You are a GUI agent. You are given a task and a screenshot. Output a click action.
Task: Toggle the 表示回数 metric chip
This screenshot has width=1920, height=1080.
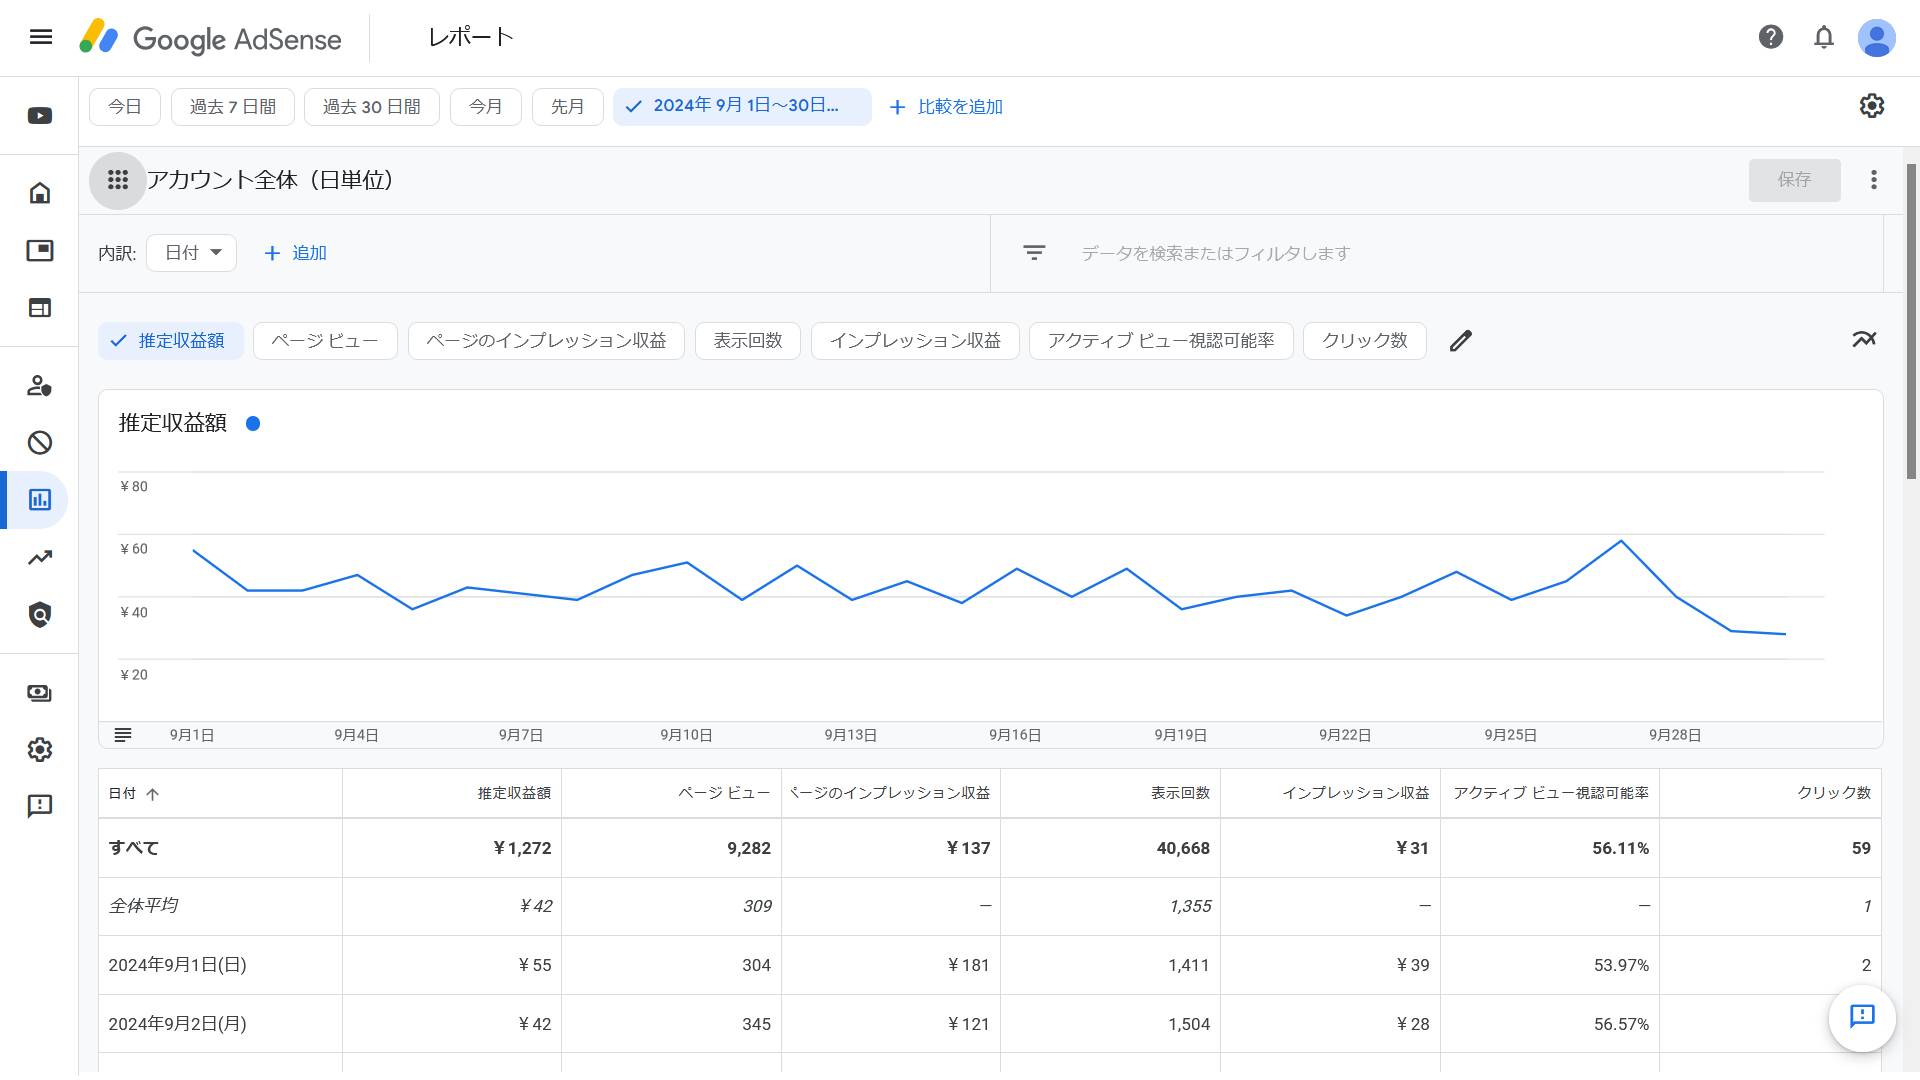748,341
